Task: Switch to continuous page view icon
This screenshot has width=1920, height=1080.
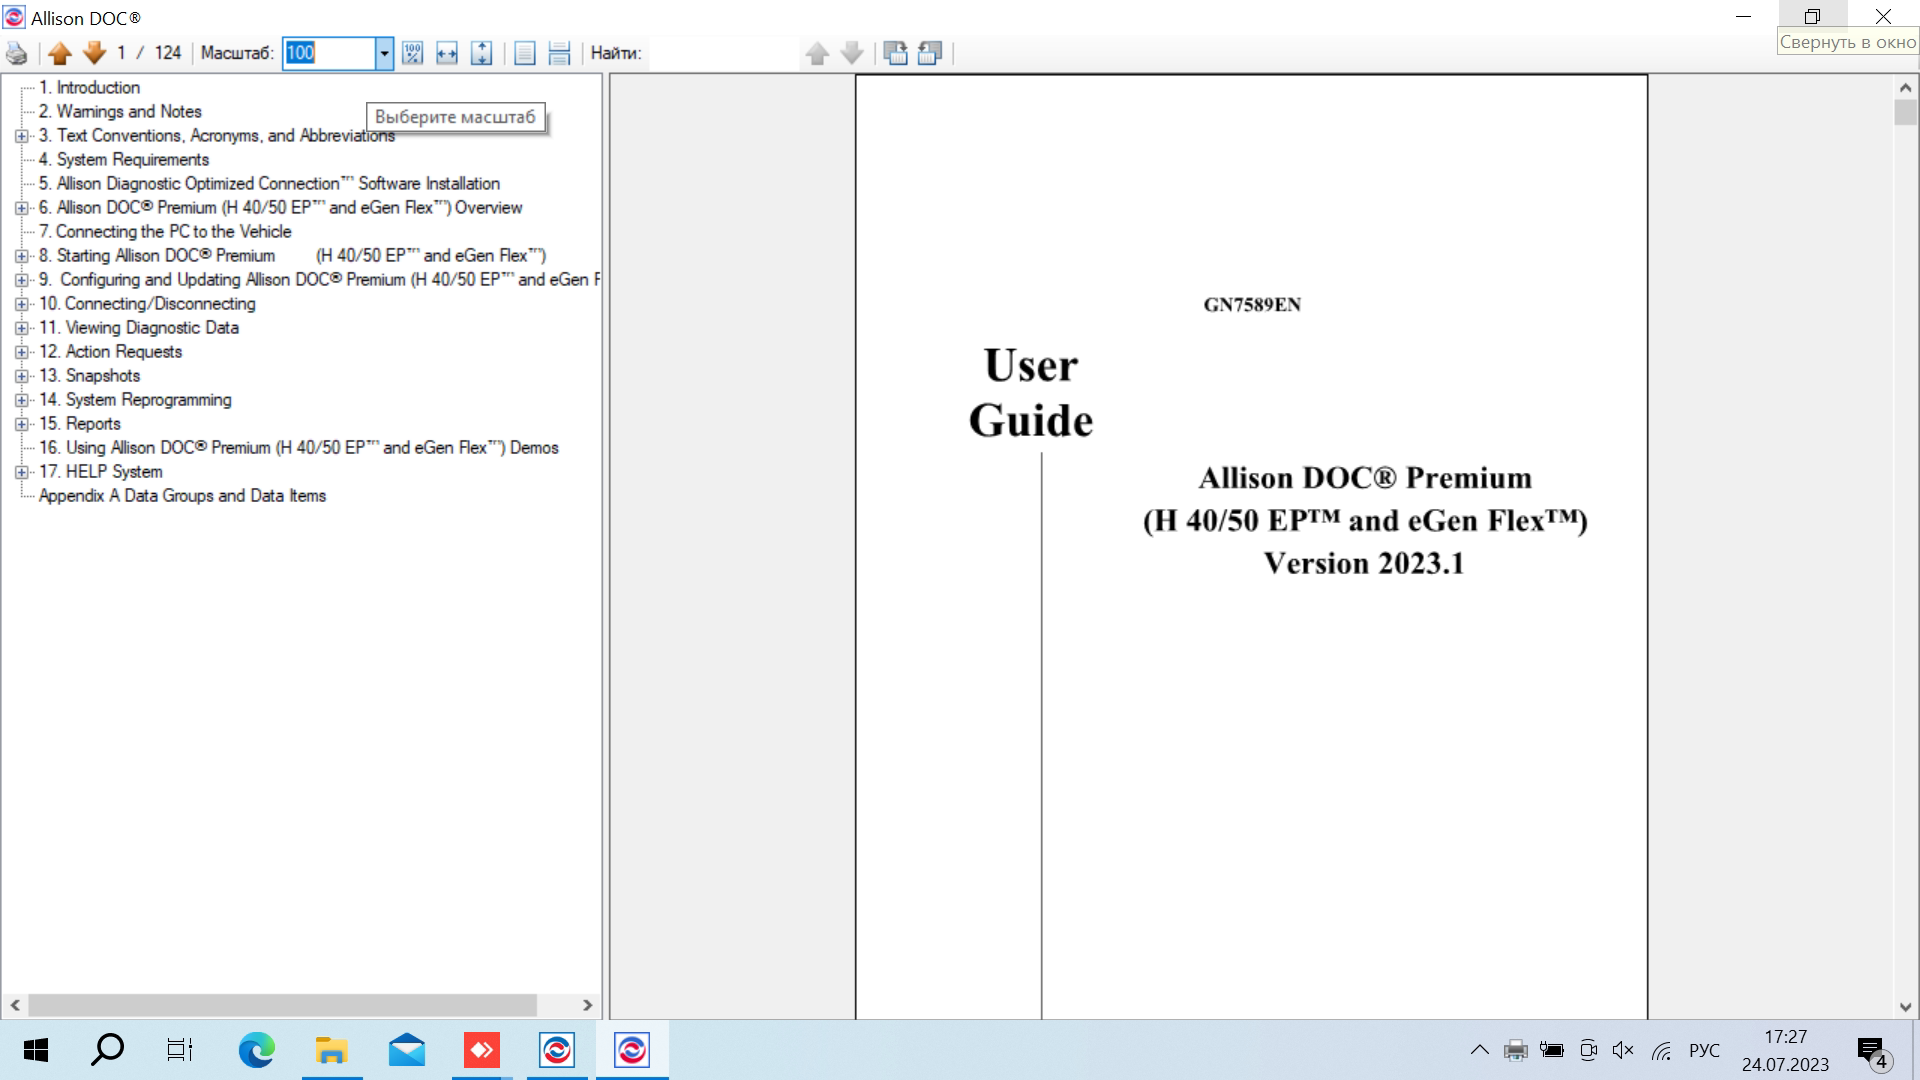Action: [x=559, y=54]
